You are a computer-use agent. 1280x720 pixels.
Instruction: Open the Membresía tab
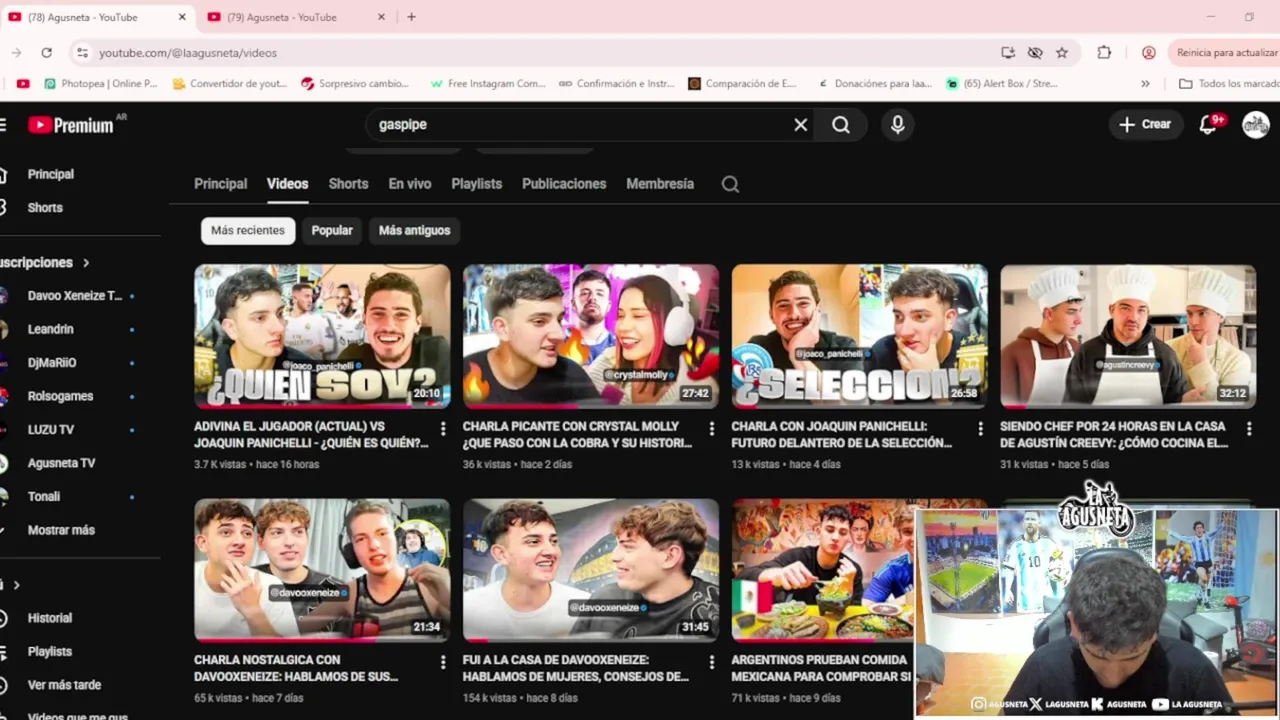660,184
